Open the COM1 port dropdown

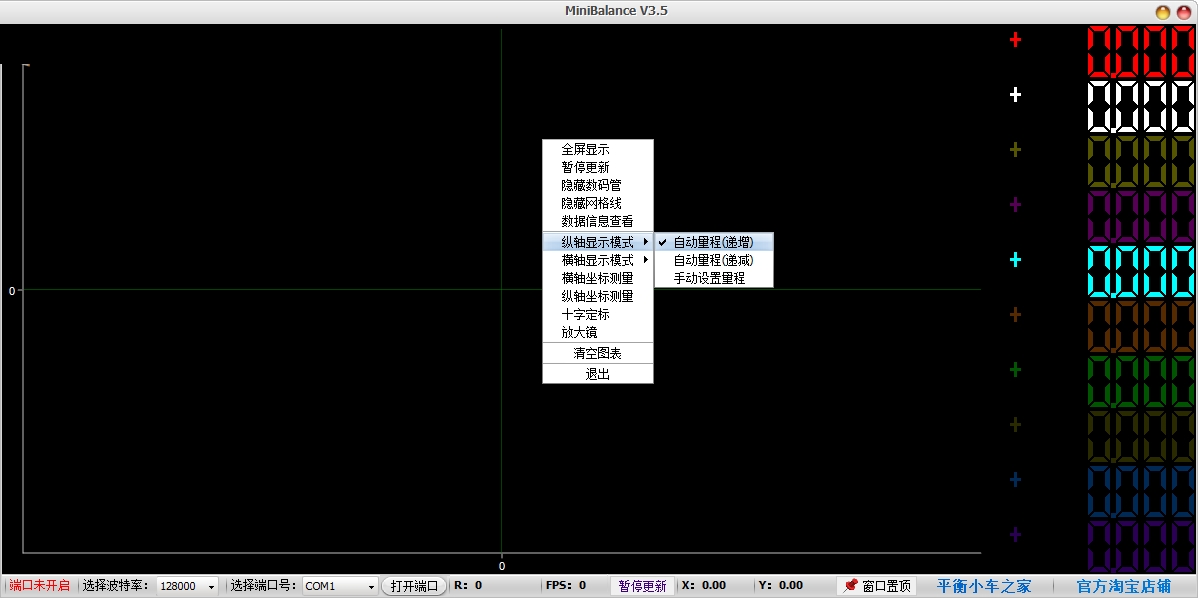coord(340,586)
